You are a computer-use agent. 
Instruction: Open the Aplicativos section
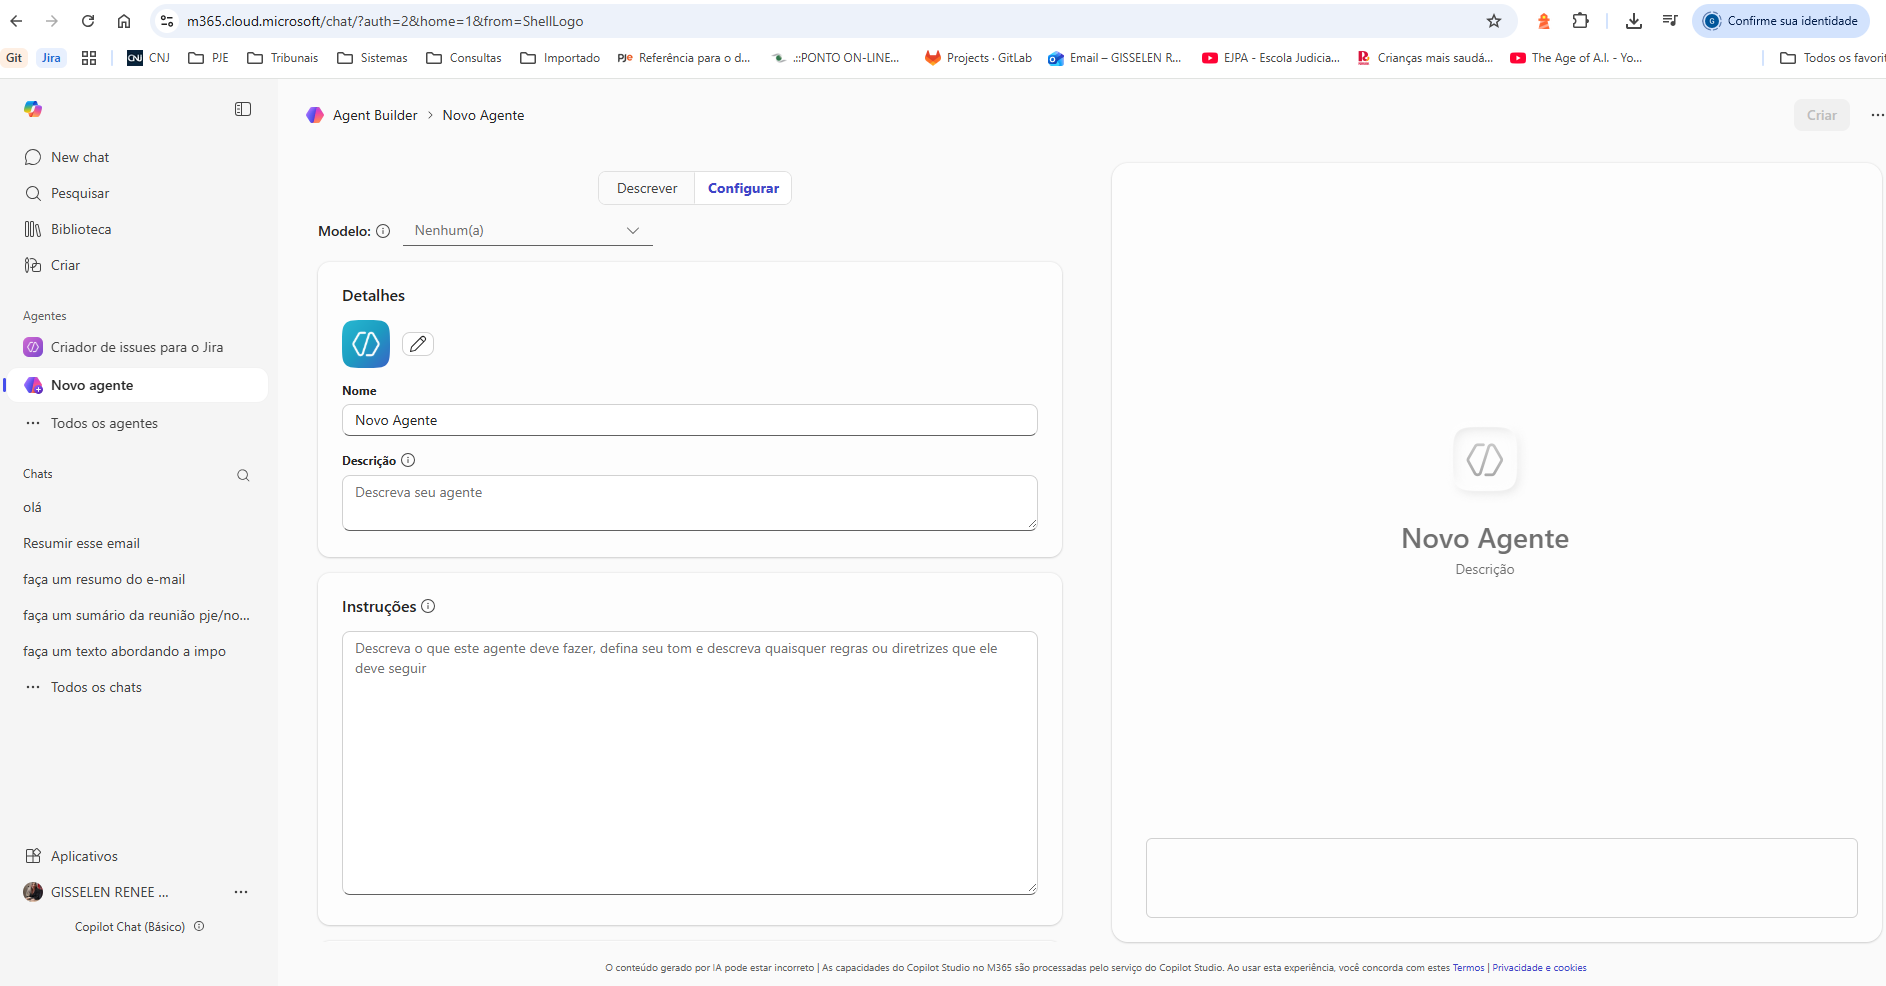pyautogui.click(x=84, y=856)
